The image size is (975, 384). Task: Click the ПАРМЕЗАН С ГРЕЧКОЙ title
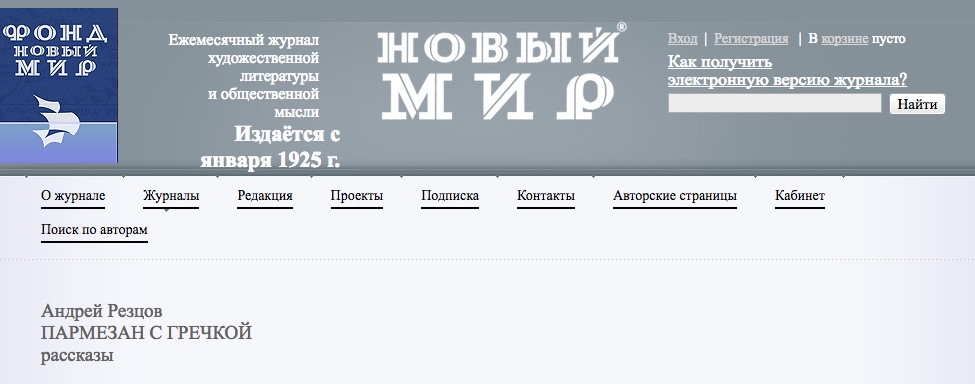pyautogui.click(x=146, y=333)
